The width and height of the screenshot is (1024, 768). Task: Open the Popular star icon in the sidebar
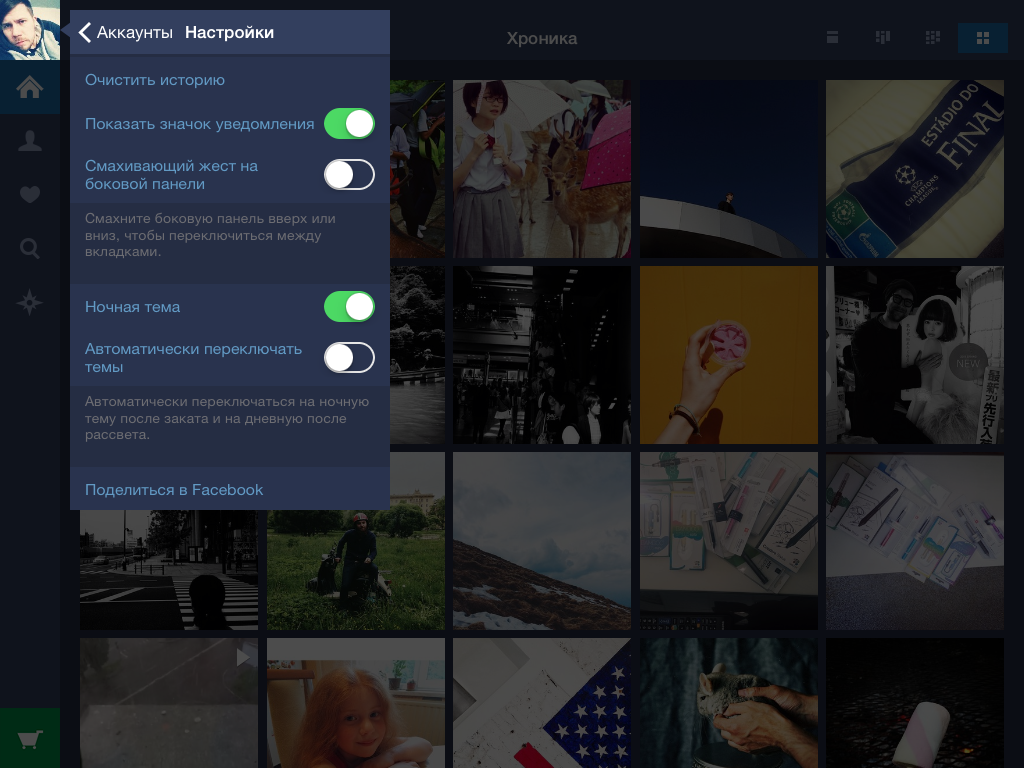(29, 302)
